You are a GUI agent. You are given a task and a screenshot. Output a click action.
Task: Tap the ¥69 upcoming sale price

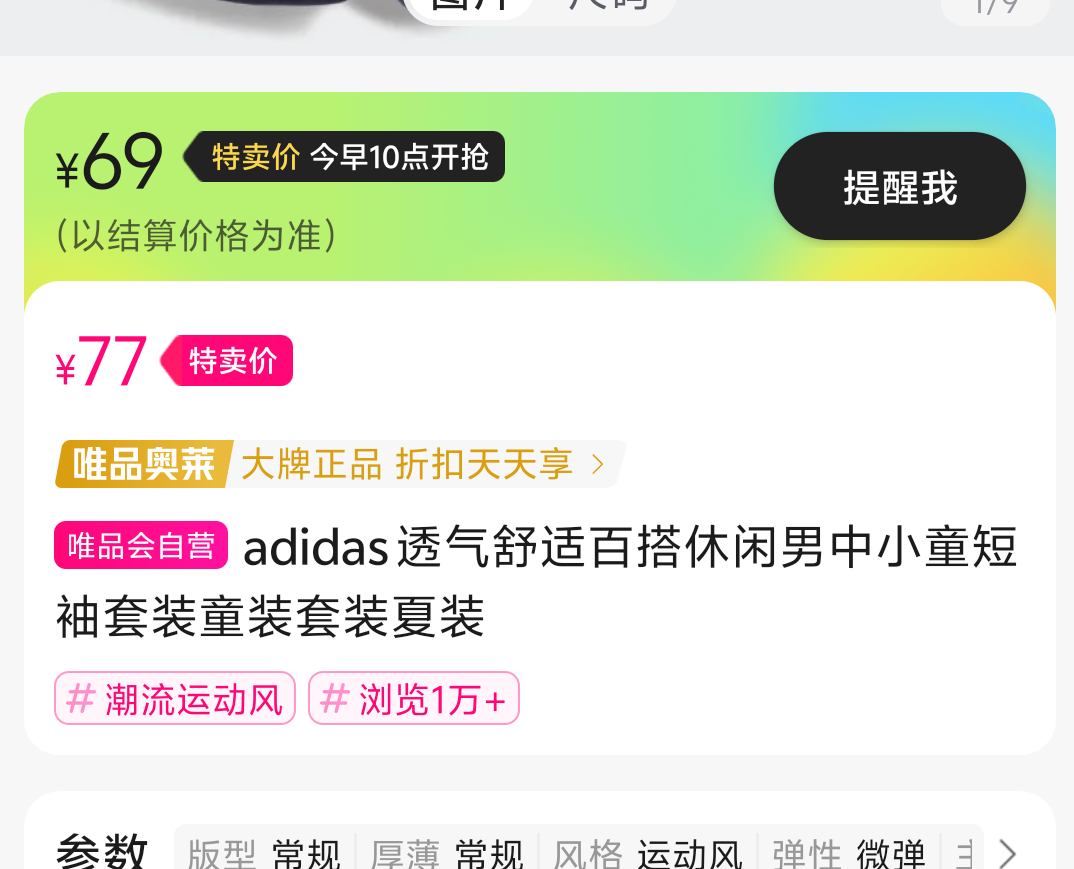110,161
